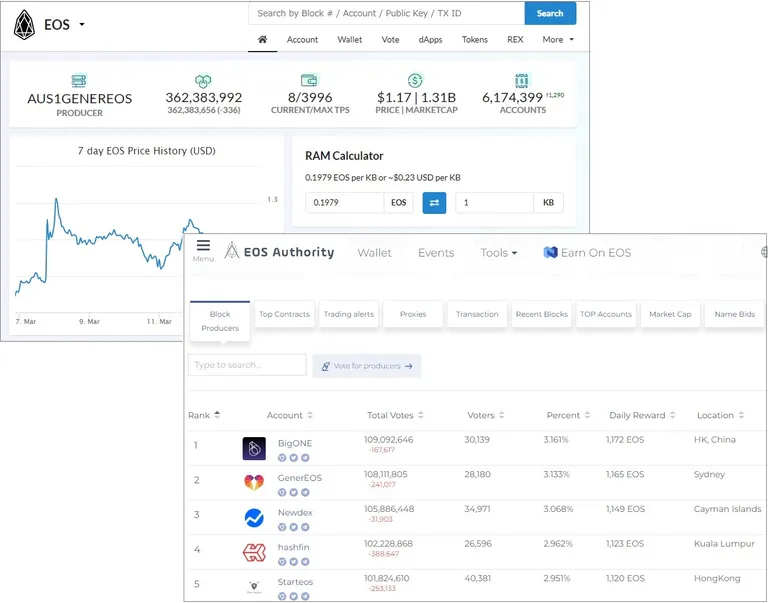768x603 pixels.
Task: Open Wallet link in EOS Authority header
Action: pyautogui.click(x=374, y=253)
